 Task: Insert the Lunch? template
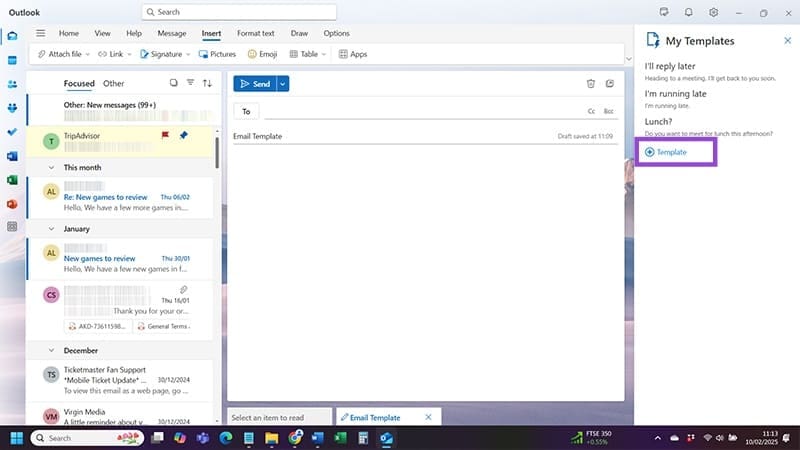pos(709,127)
